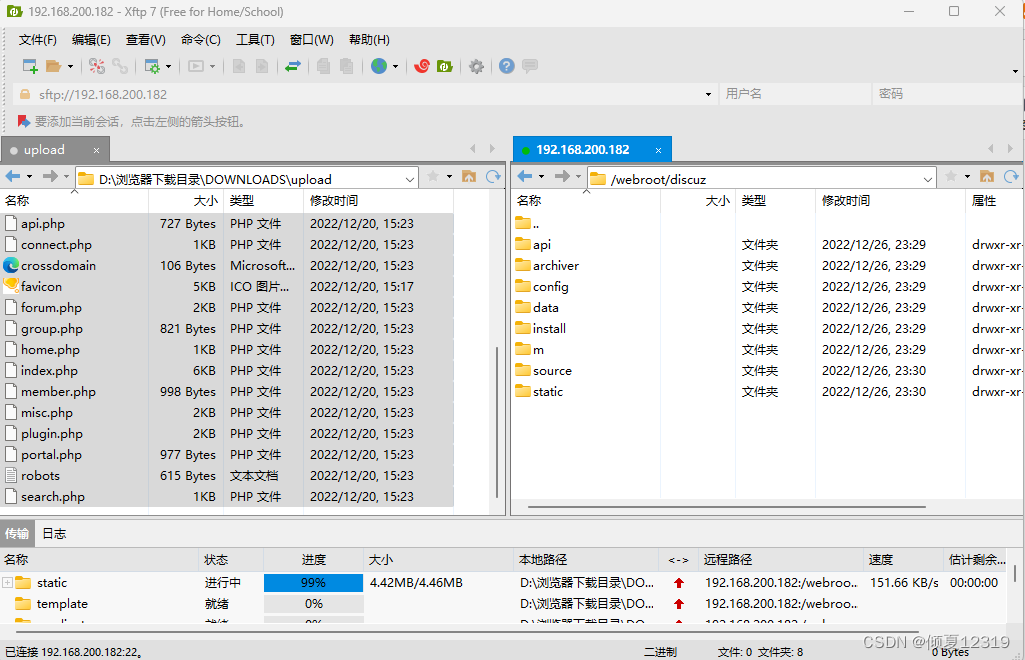Refresh the remote /webroot/discuz folder
This screenshot has width=1025, height=660.
1011,176
